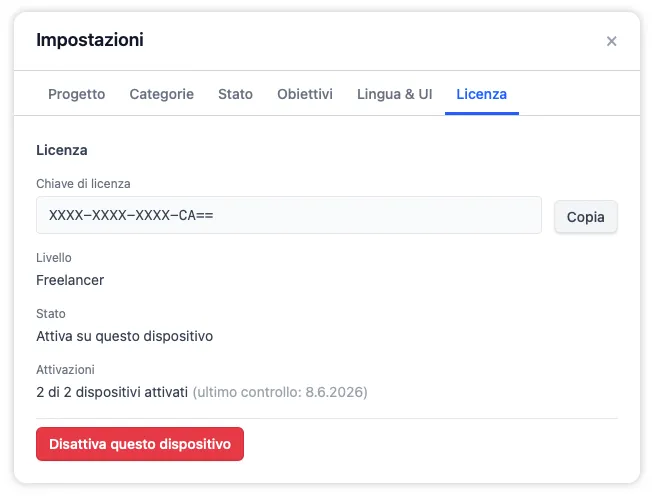This screenshot has width=655, height=497.
Task: Click the Livello label
Action: pos(54,258)
